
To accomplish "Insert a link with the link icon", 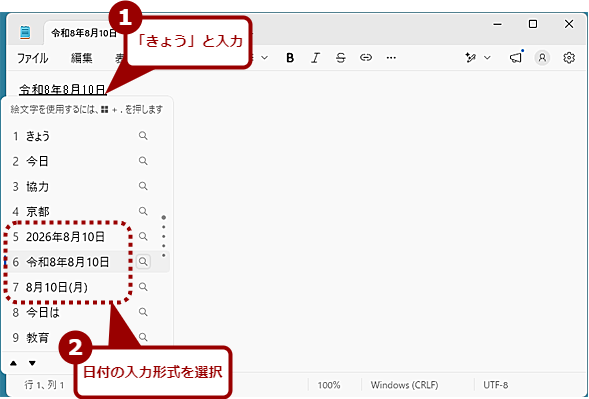I will 366,58.
